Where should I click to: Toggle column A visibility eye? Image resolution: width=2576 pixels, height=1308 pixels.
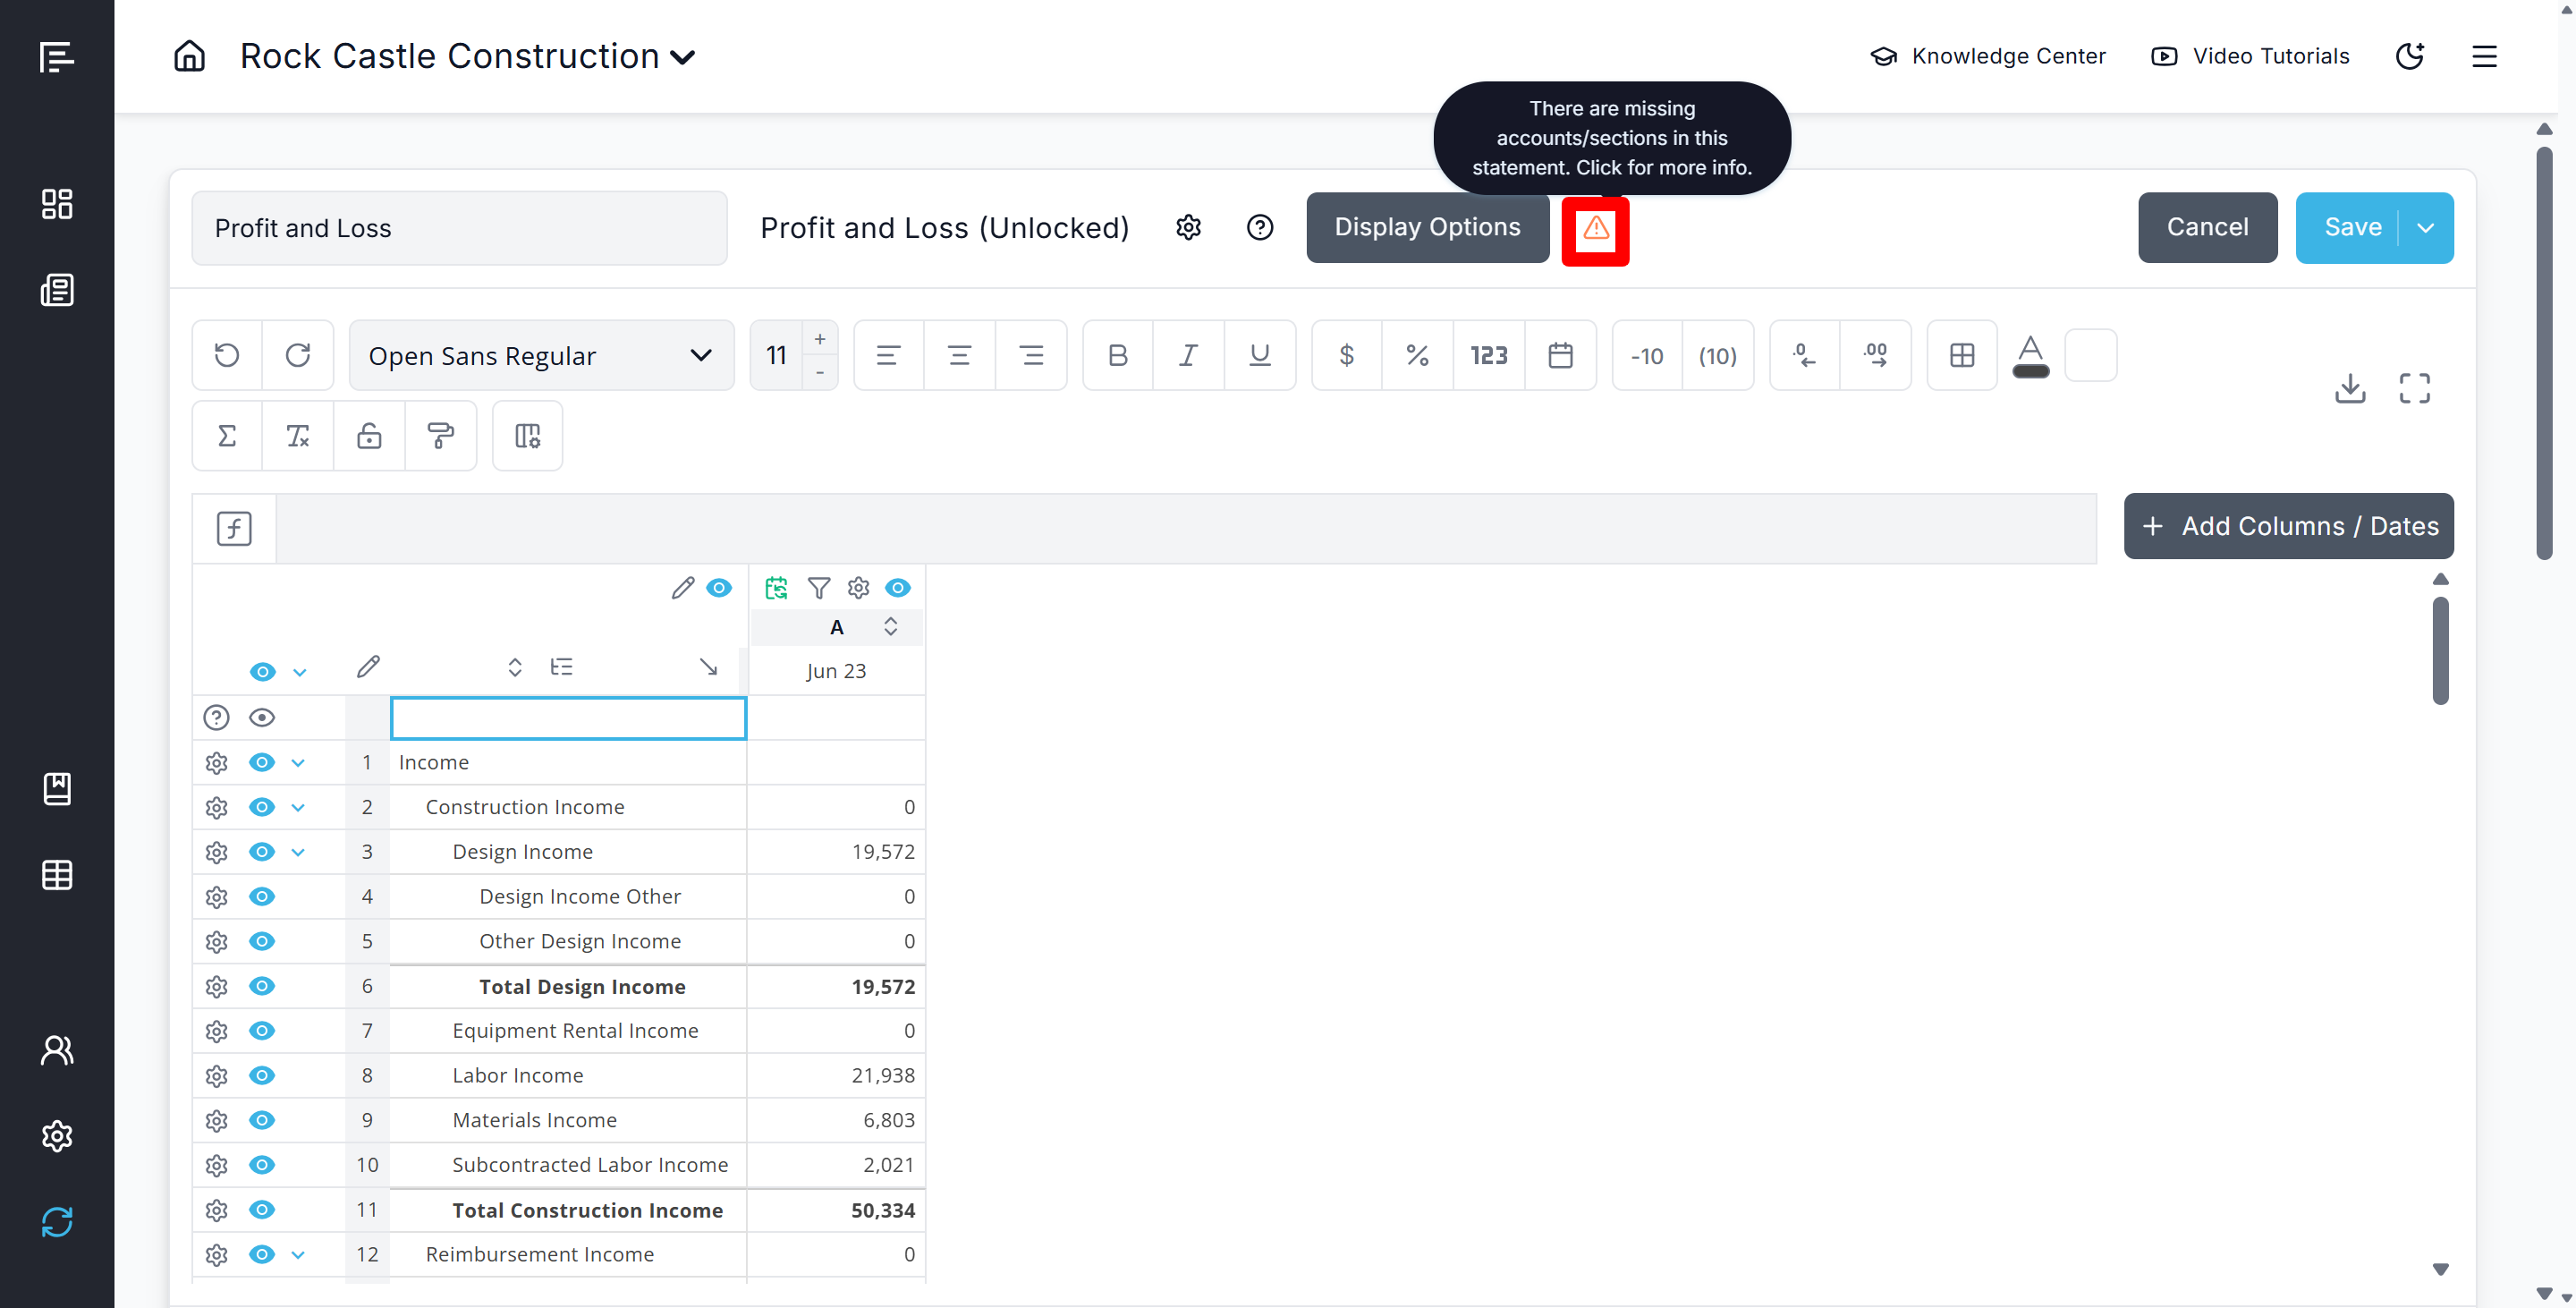coord(898,588)
